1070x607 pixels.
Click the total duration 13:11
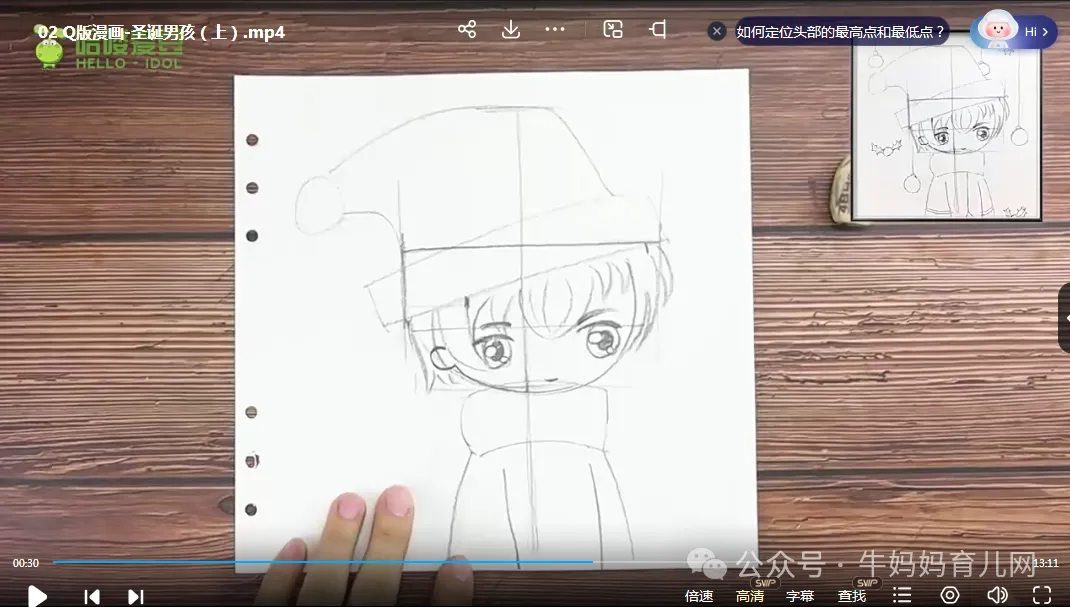[x=1045, y=563]
